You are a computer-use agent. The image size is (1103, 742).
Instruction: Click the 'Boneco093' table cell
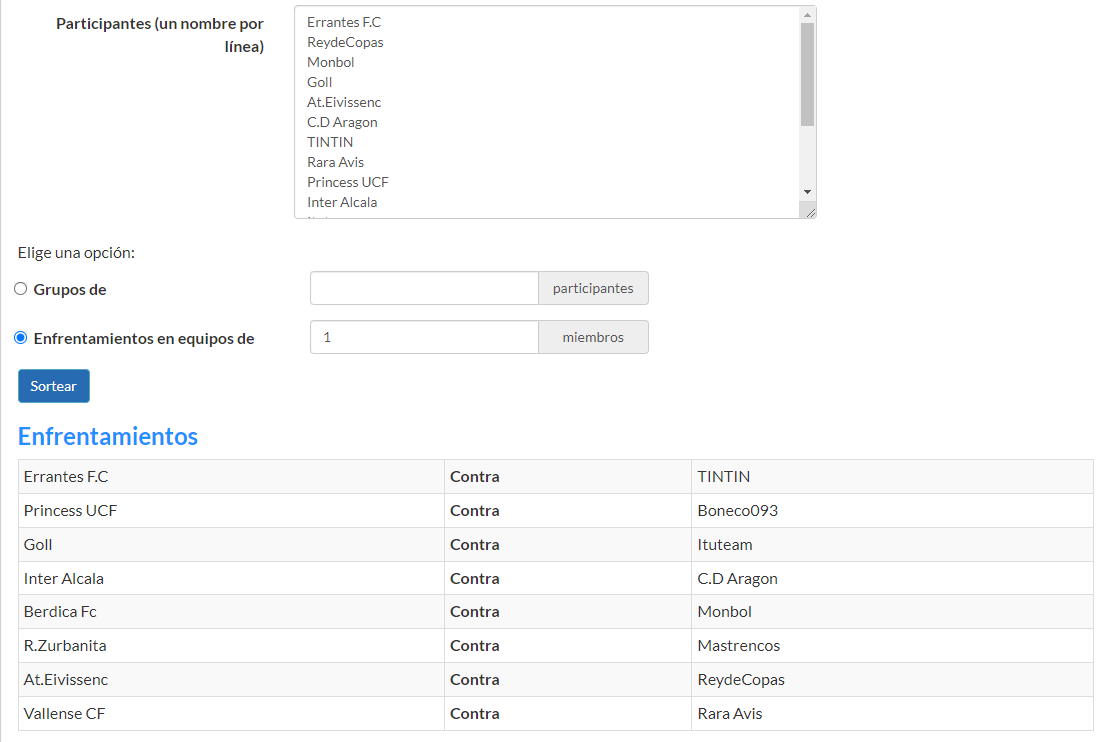point(891,511)
